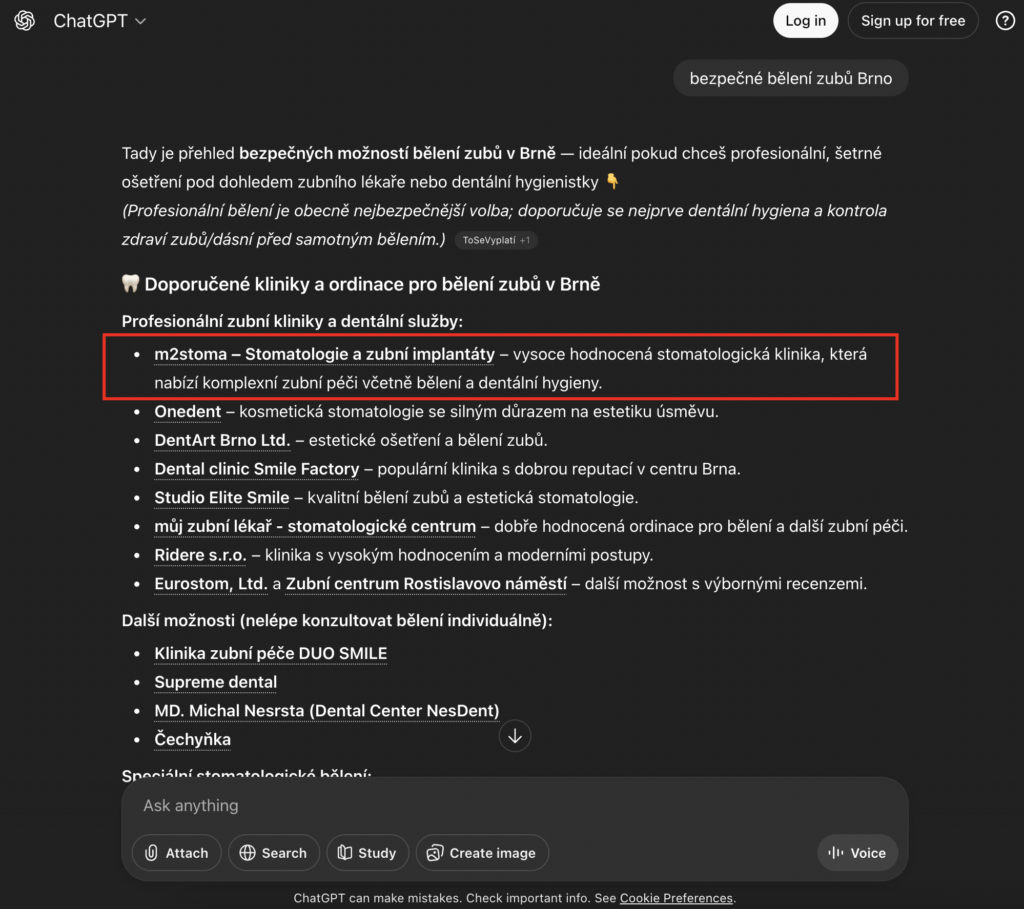Open the Attach files paperclip icon

(x=154, y=853)
